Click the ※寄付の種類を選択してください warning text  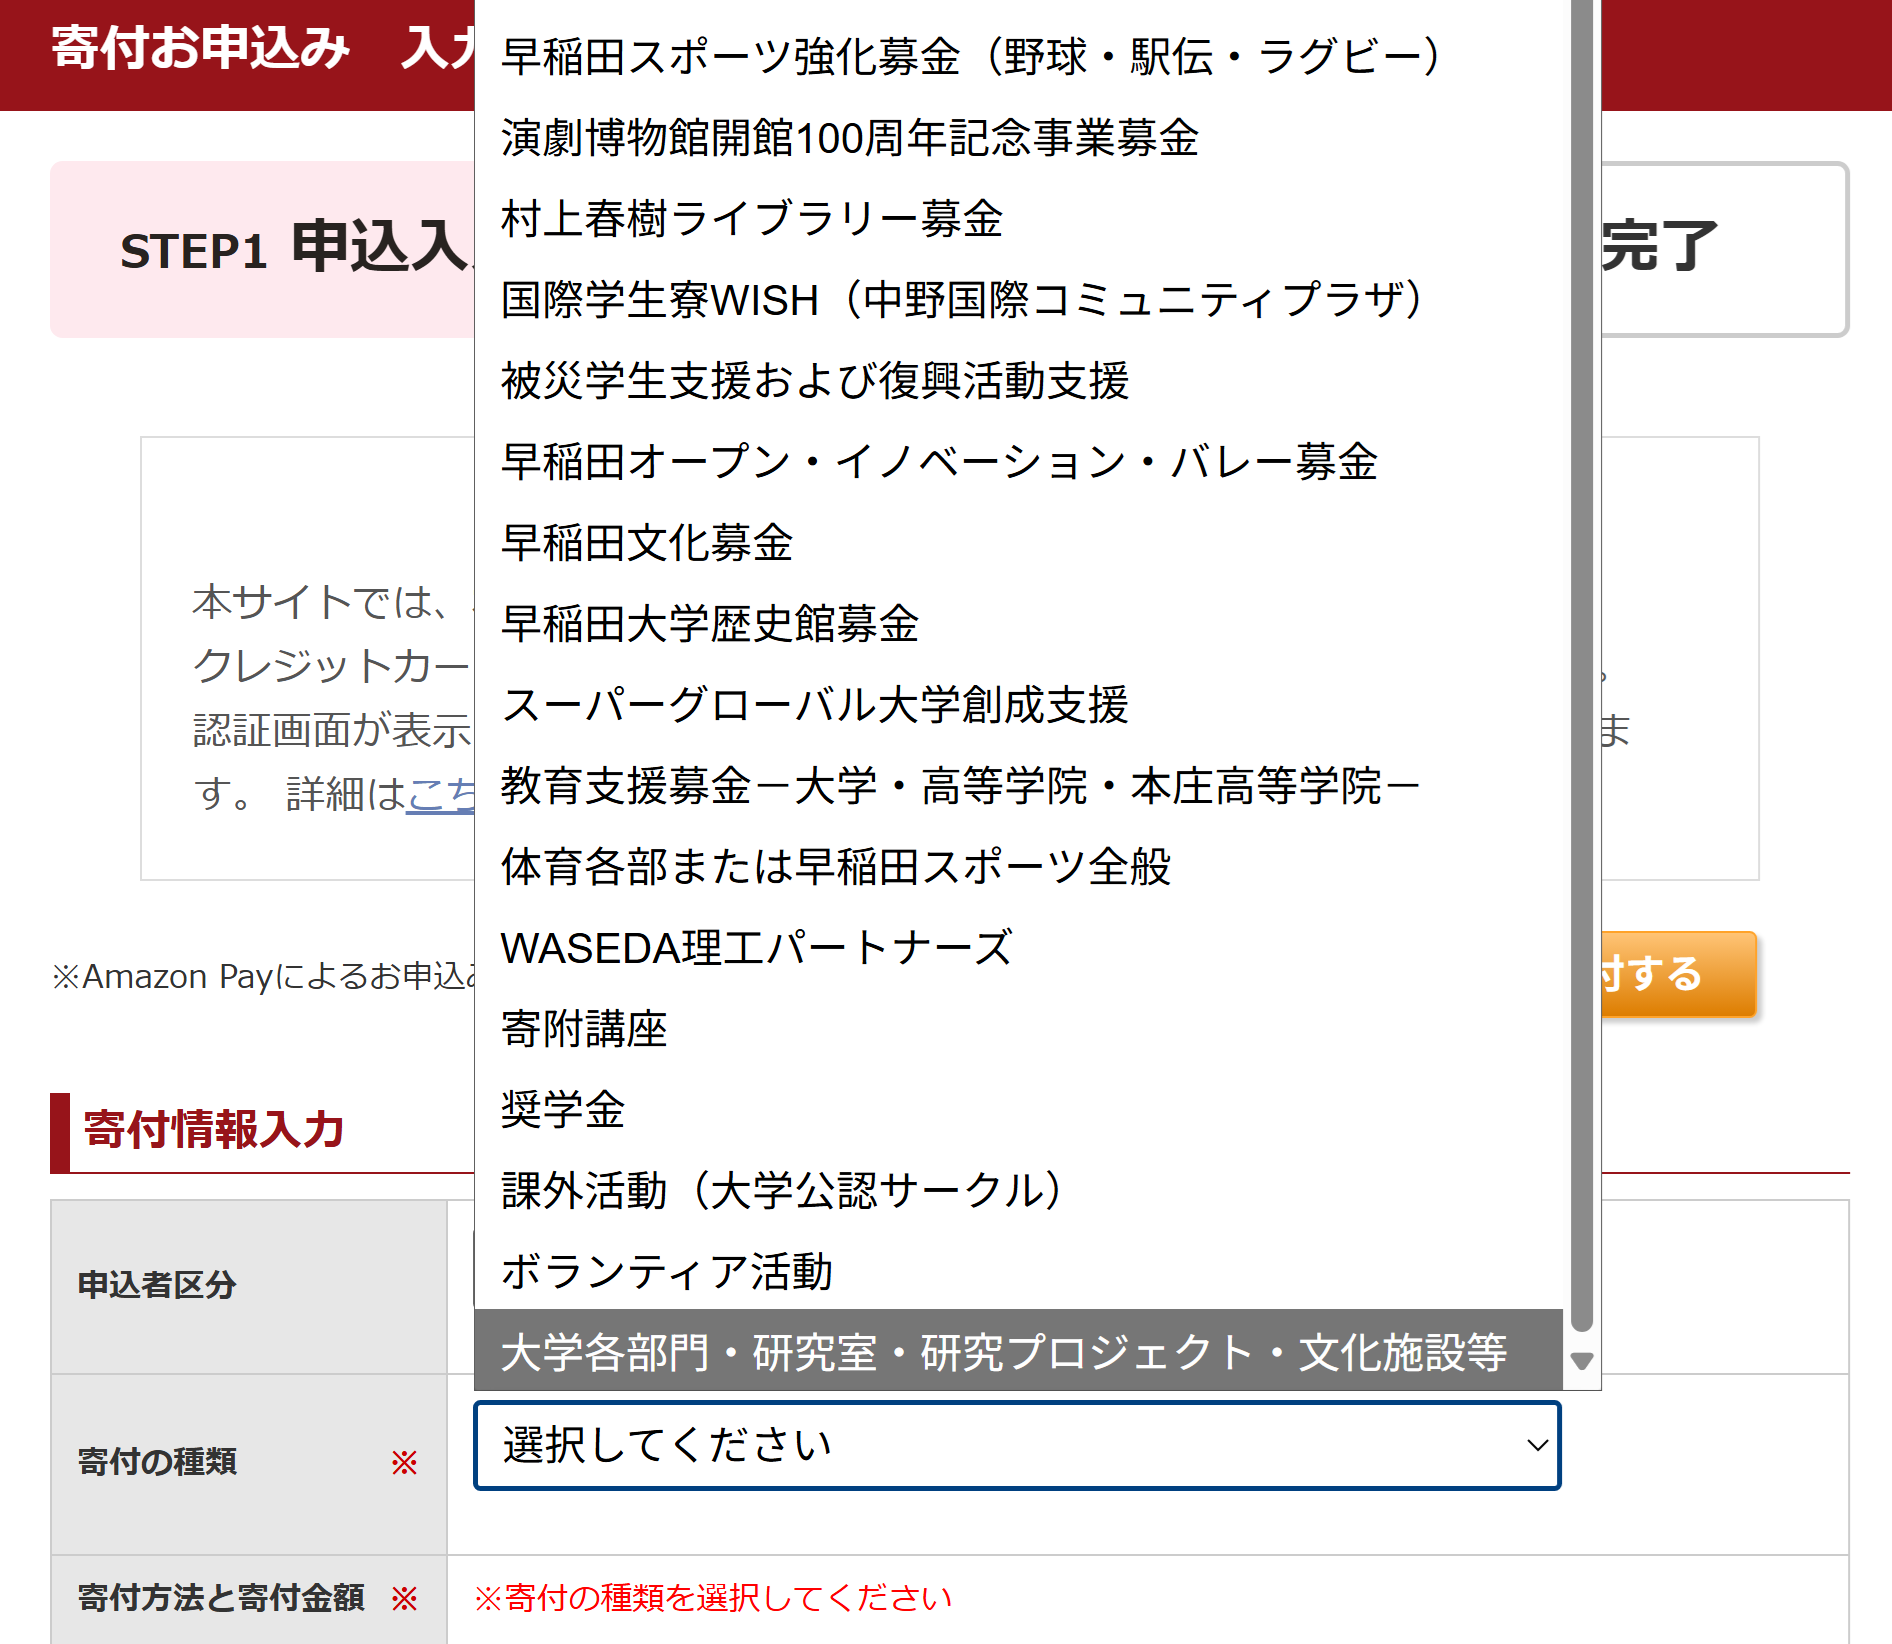point(712,1598)
